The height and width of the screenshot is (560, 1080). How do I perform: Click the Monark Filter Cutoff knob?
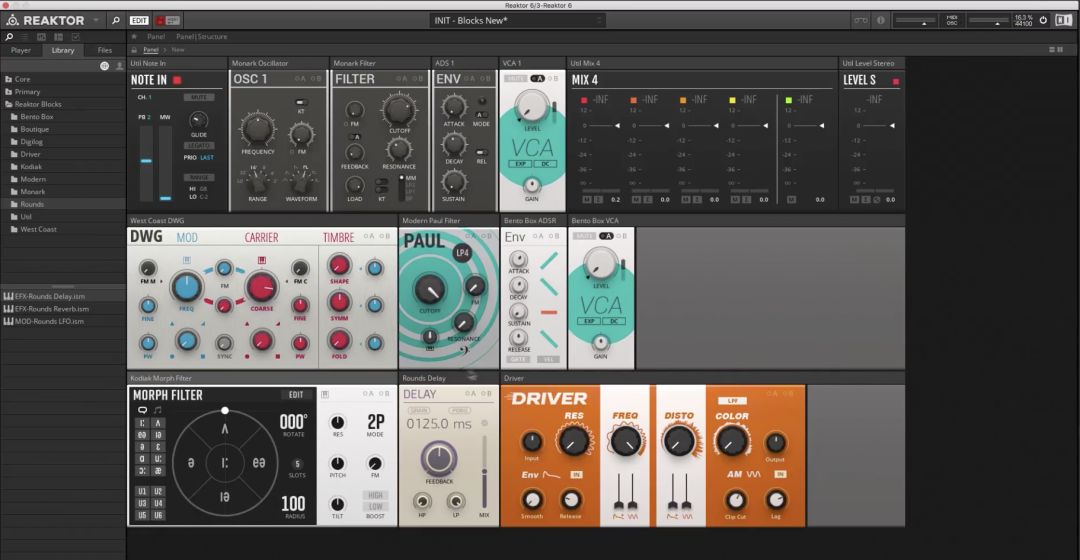pyautogui.click(x=399, y=110)
